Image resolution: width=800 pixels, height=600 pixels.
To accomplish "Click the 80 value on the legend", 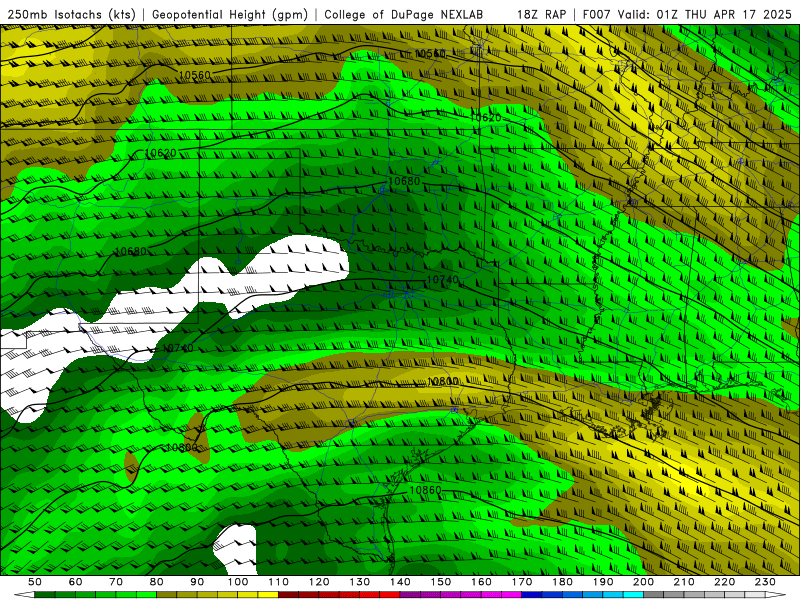I will click(157, 582).
